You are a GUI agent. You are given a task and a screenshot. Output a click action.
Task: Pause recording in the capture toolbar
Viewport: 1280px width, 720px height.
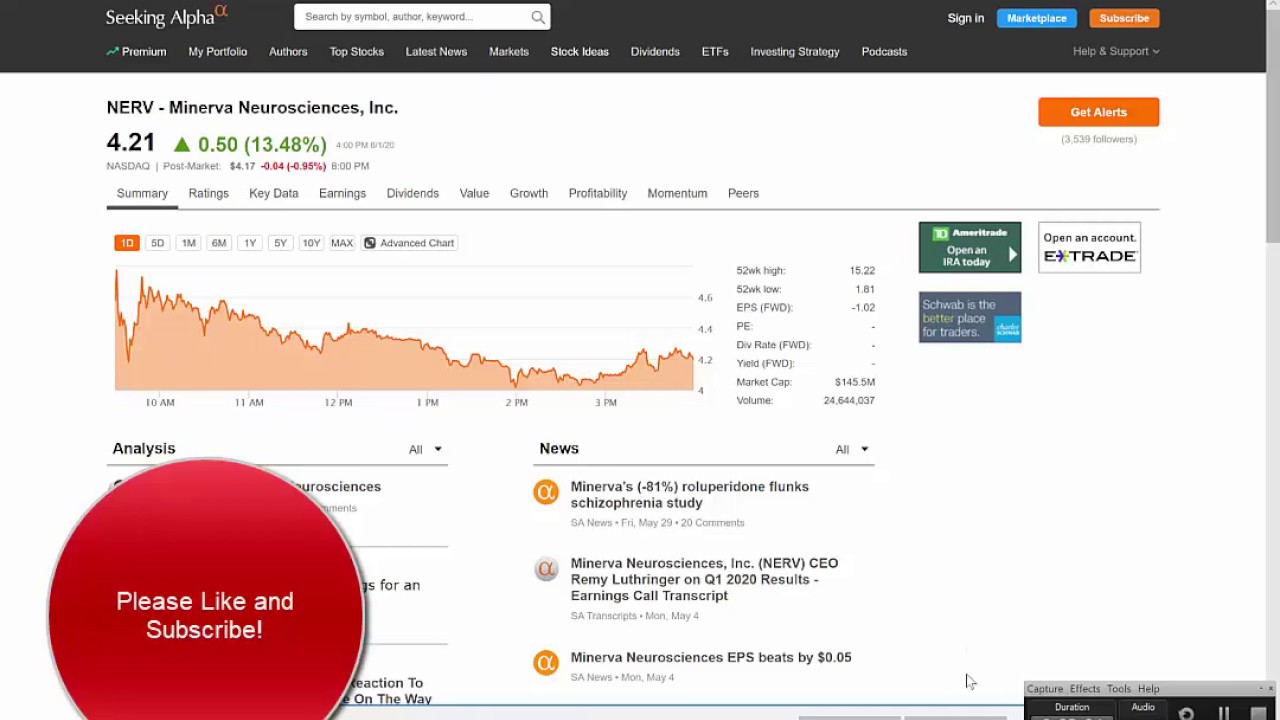click(x=1224, y=714)
